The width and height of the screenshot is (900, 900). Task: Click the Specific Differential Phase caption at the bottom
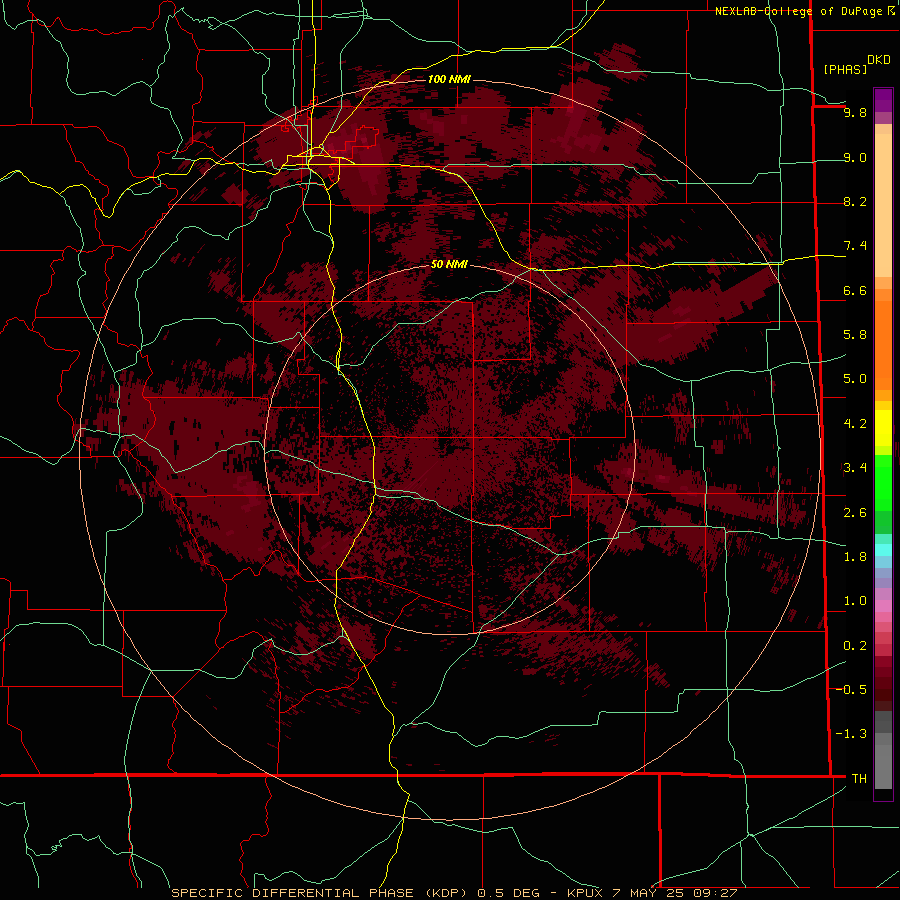[454, 893]
